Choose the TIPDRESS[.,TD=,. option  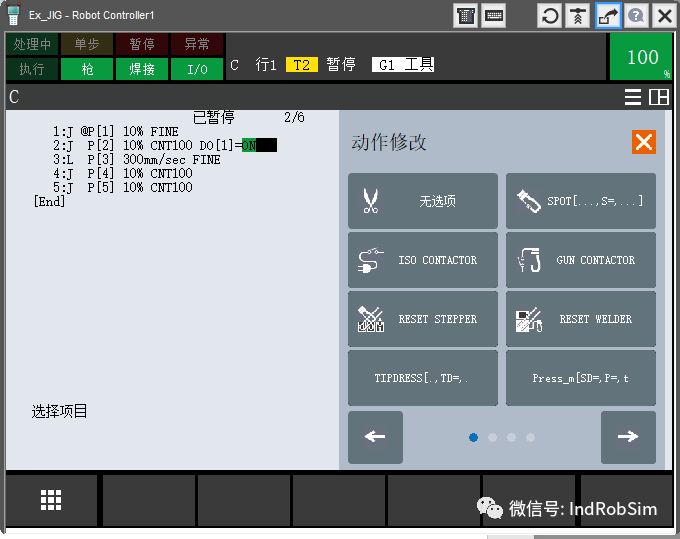422,378
